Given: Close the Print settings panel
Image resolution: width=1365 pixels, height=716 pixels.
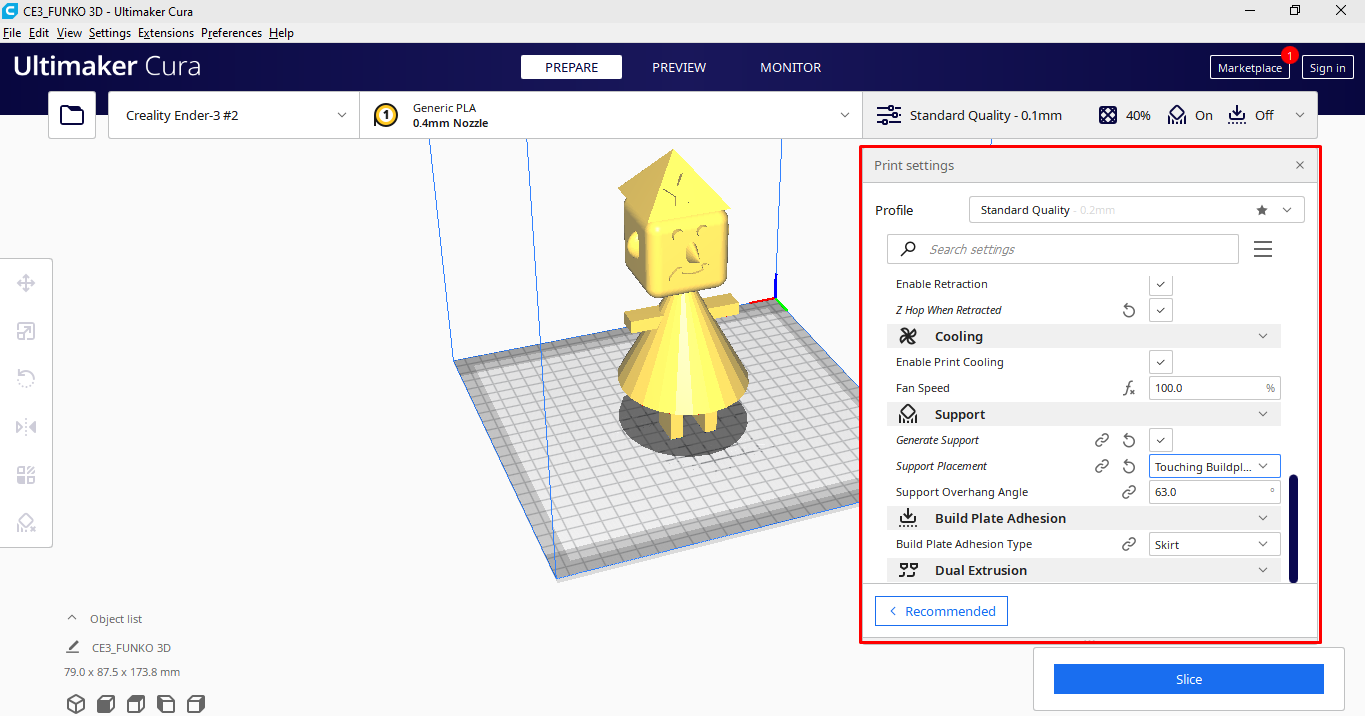Looking at the screenshot, I should [1300, 166].
